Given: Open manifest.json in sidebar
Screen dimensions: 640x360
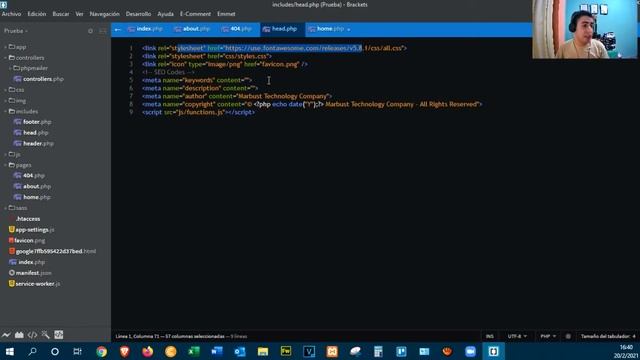Looking at the screenshot, I should [x=30, y=273].
